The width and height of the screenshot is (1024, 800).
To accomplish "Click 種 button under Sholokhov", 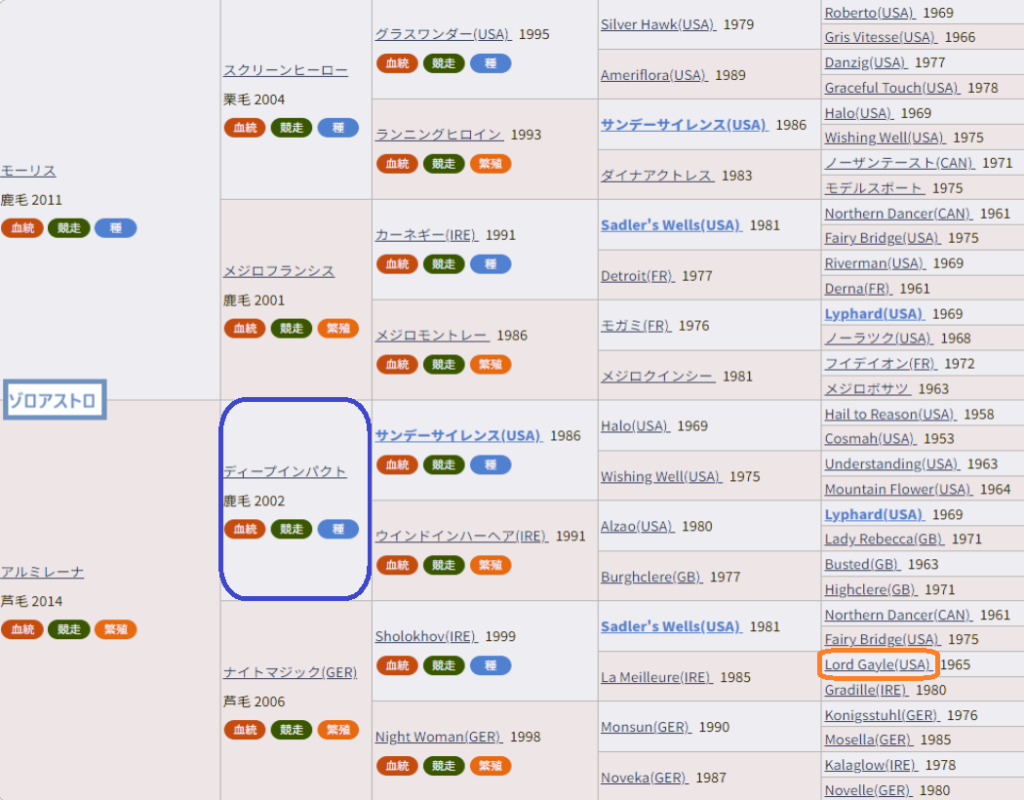I will (x=490, y=665).
